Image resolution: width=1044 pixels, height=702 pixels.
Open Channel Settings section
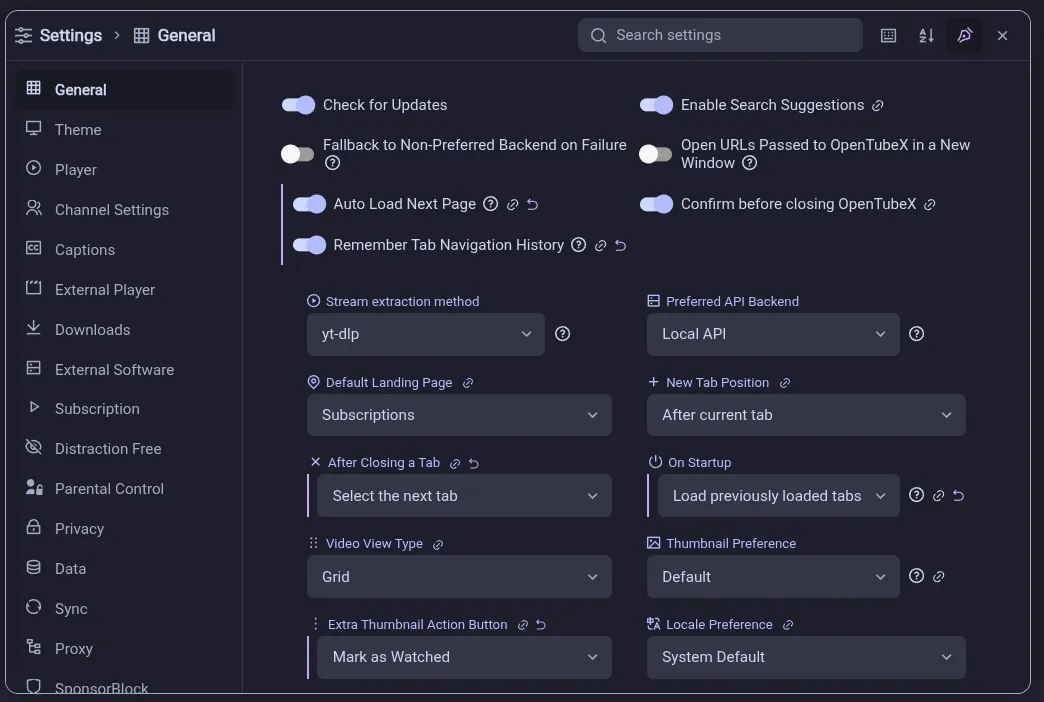125,209
